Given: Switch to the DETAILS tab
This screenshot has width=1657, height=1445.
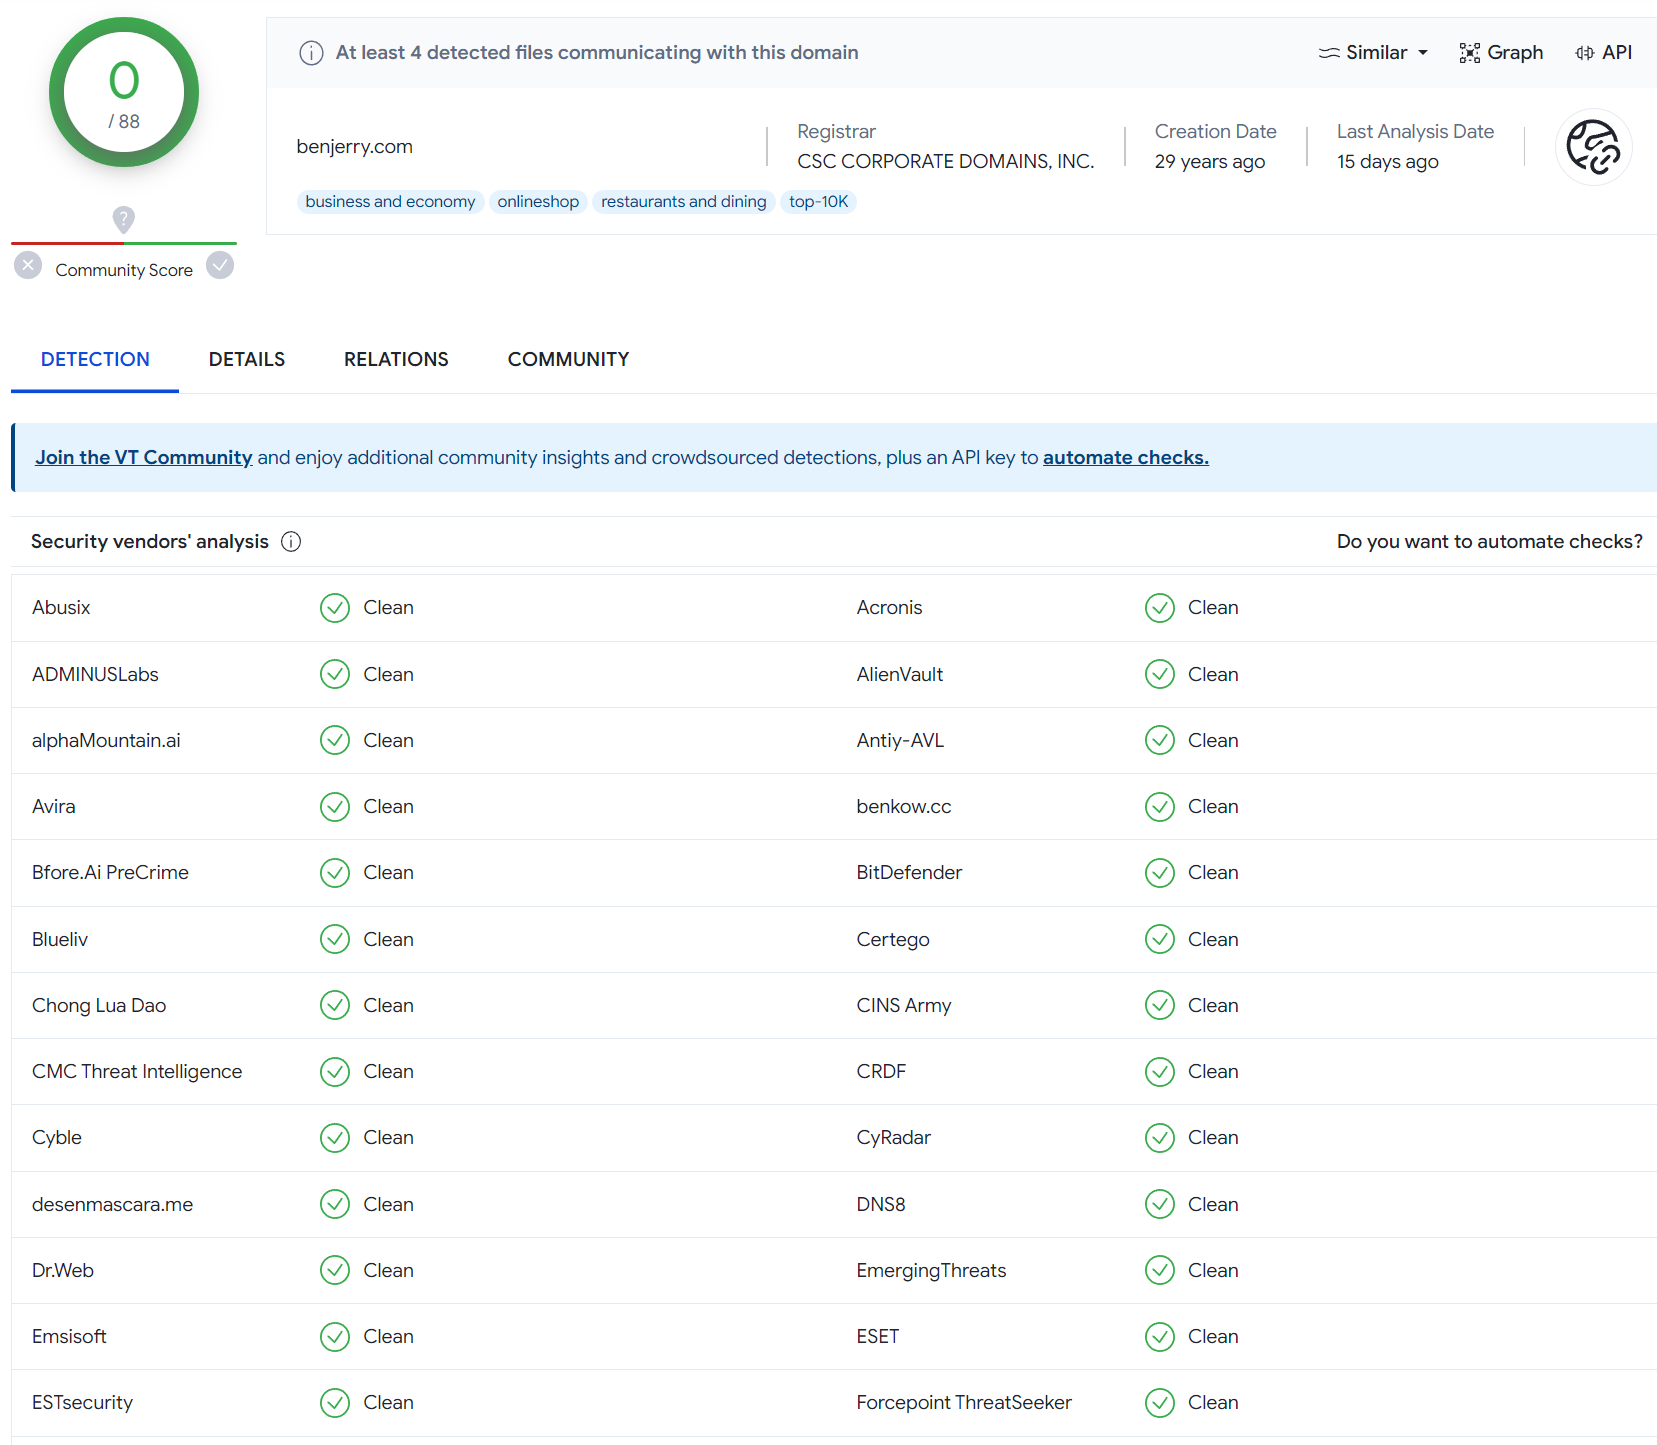Looking at the screenshot, I should [247, 359].
